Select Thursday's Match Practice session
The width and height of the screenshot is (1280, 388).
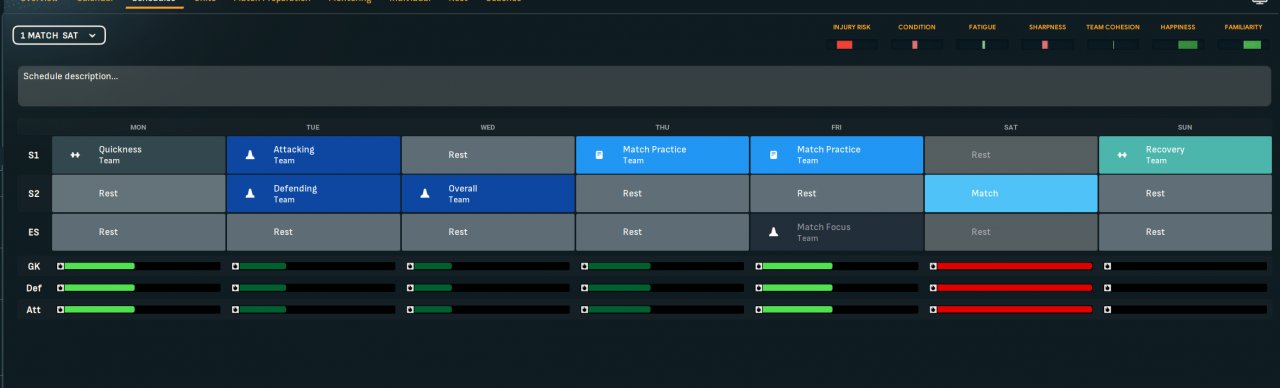point(662,155)
